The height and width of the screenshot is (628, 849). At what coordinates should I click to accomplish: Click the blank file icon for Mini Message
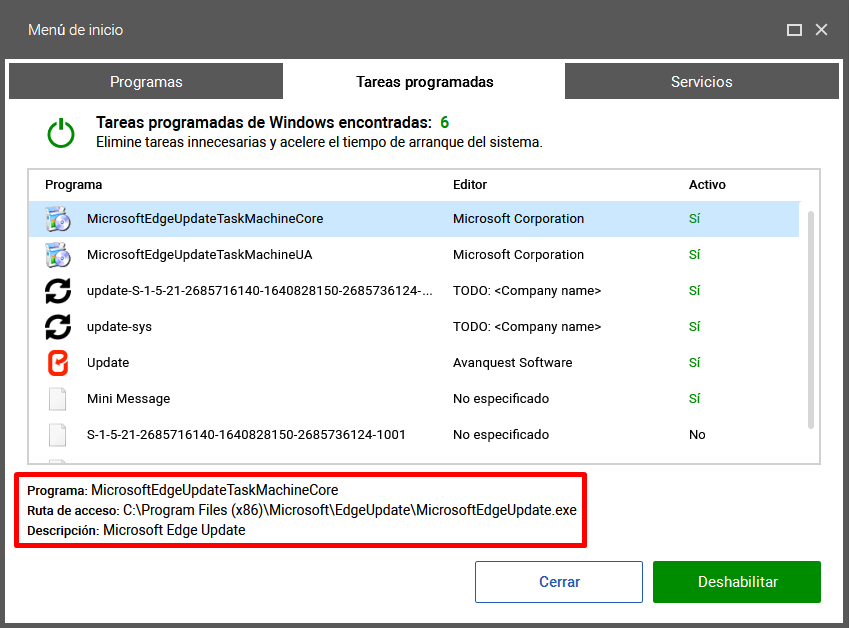58,398
